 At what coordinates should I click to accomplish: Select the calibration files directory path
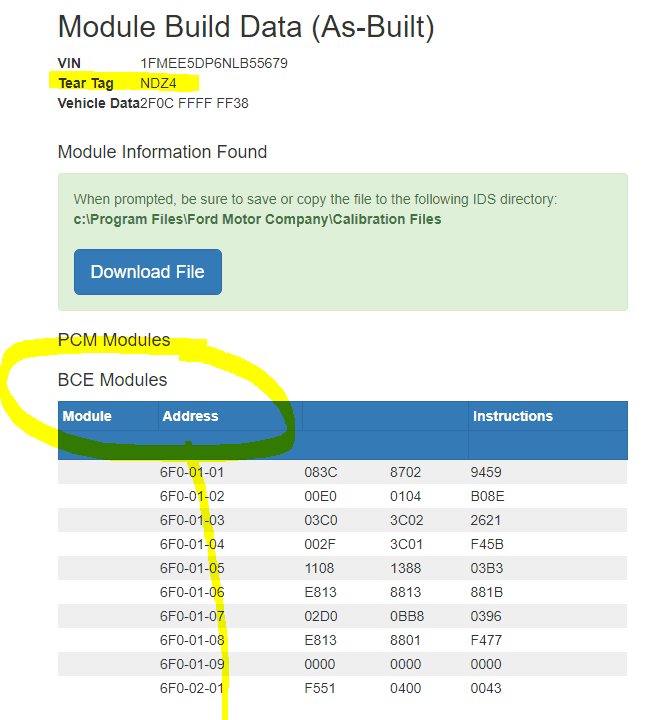[x=257, y=219]
